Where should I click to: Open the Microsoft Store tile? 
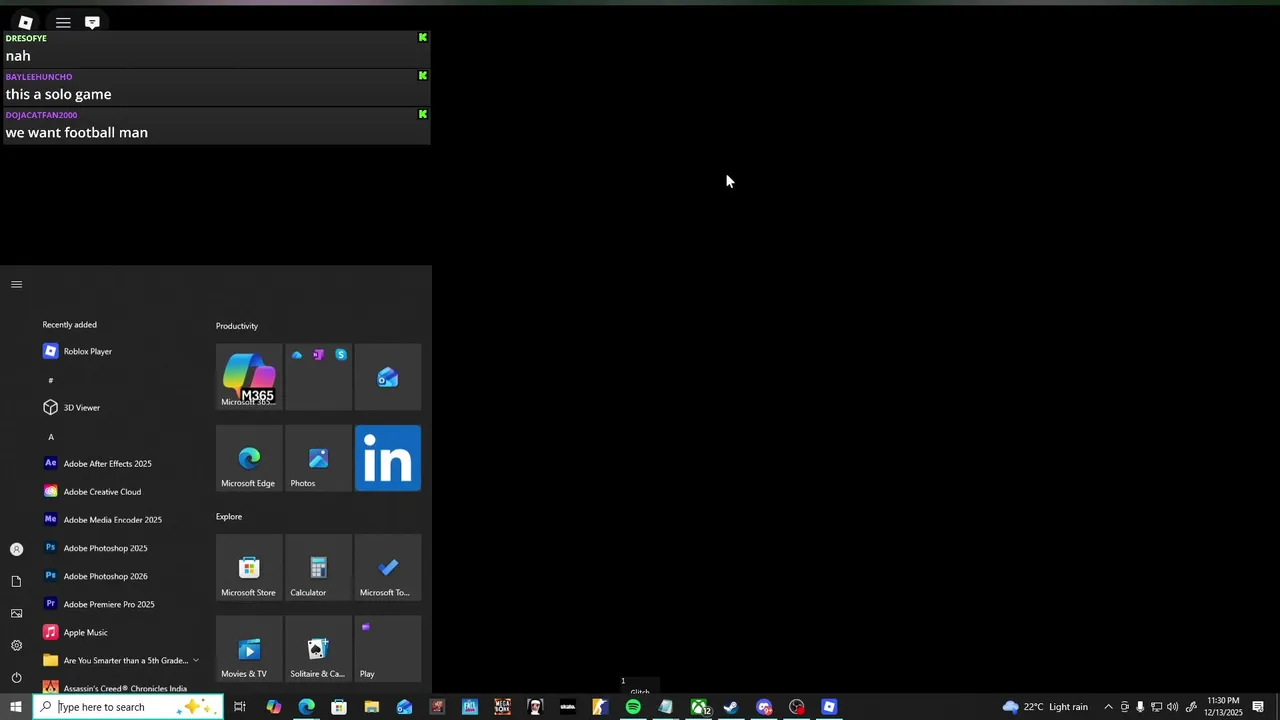[x=249, y=568]
